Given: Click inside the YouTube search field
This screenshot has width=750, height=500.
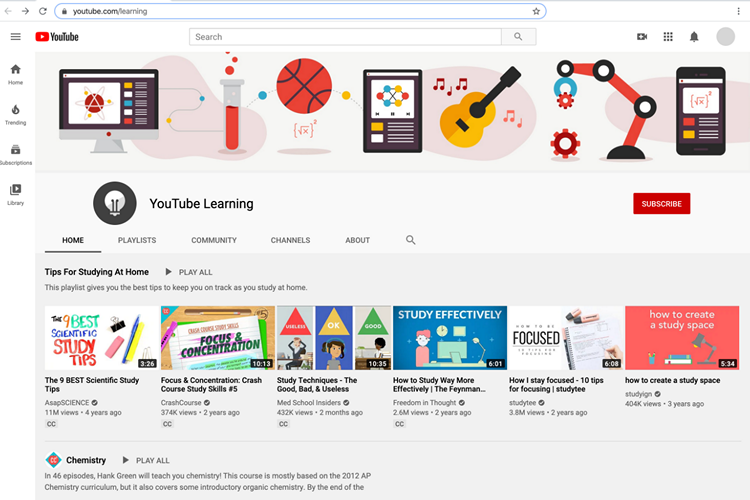Looking at the screenshot, I should point(345,37).
